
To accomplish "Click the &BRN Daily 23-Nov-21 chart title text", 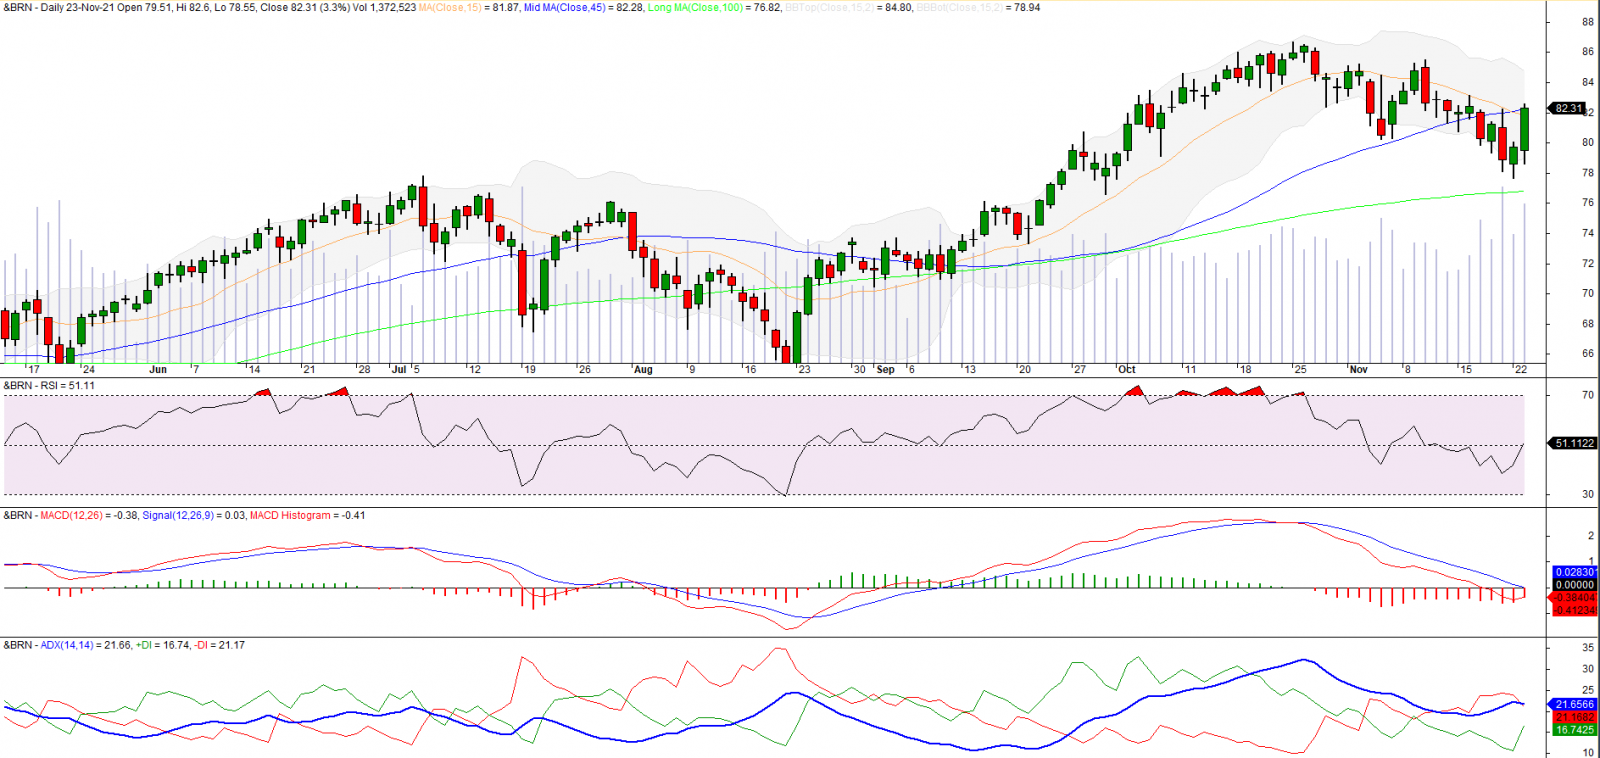I will (59, 7).
